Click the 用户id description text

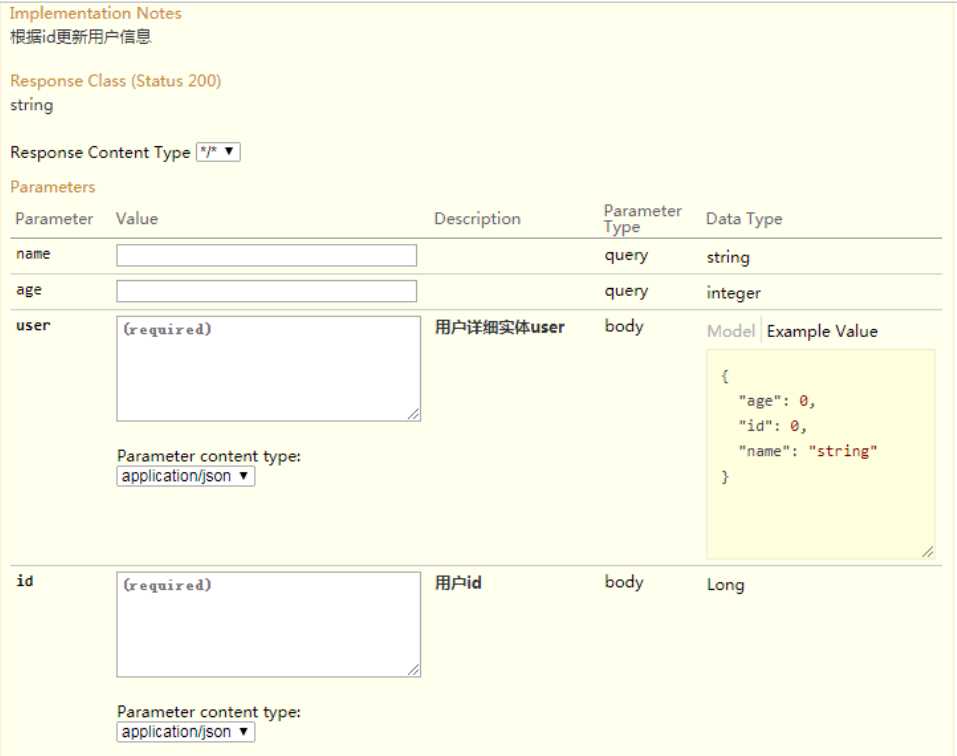coord(458,583)
